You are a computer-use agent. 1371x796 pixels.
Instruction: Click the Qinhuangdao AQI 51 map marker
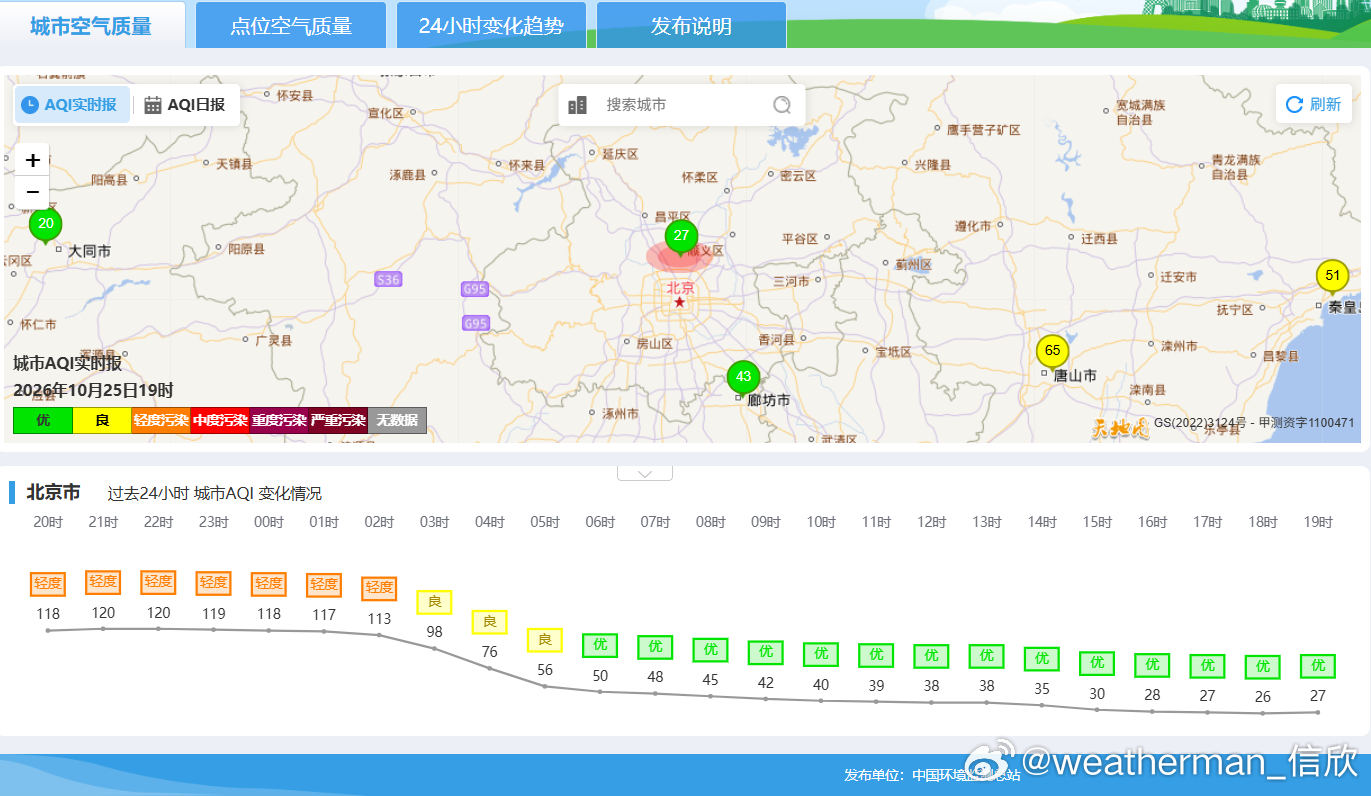tap(1332, 276)
